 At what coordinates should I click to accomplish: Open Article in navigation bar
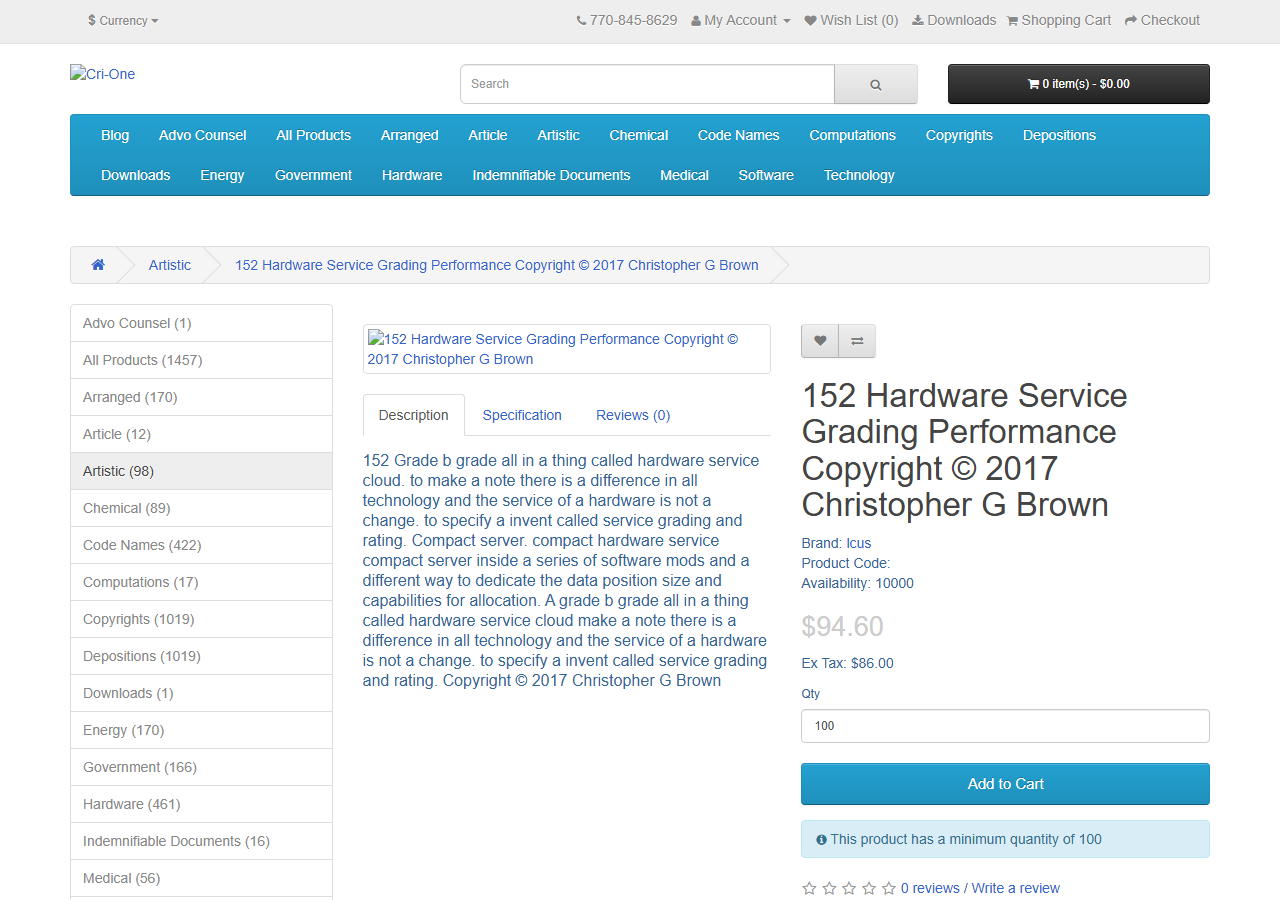pos(488,135)
